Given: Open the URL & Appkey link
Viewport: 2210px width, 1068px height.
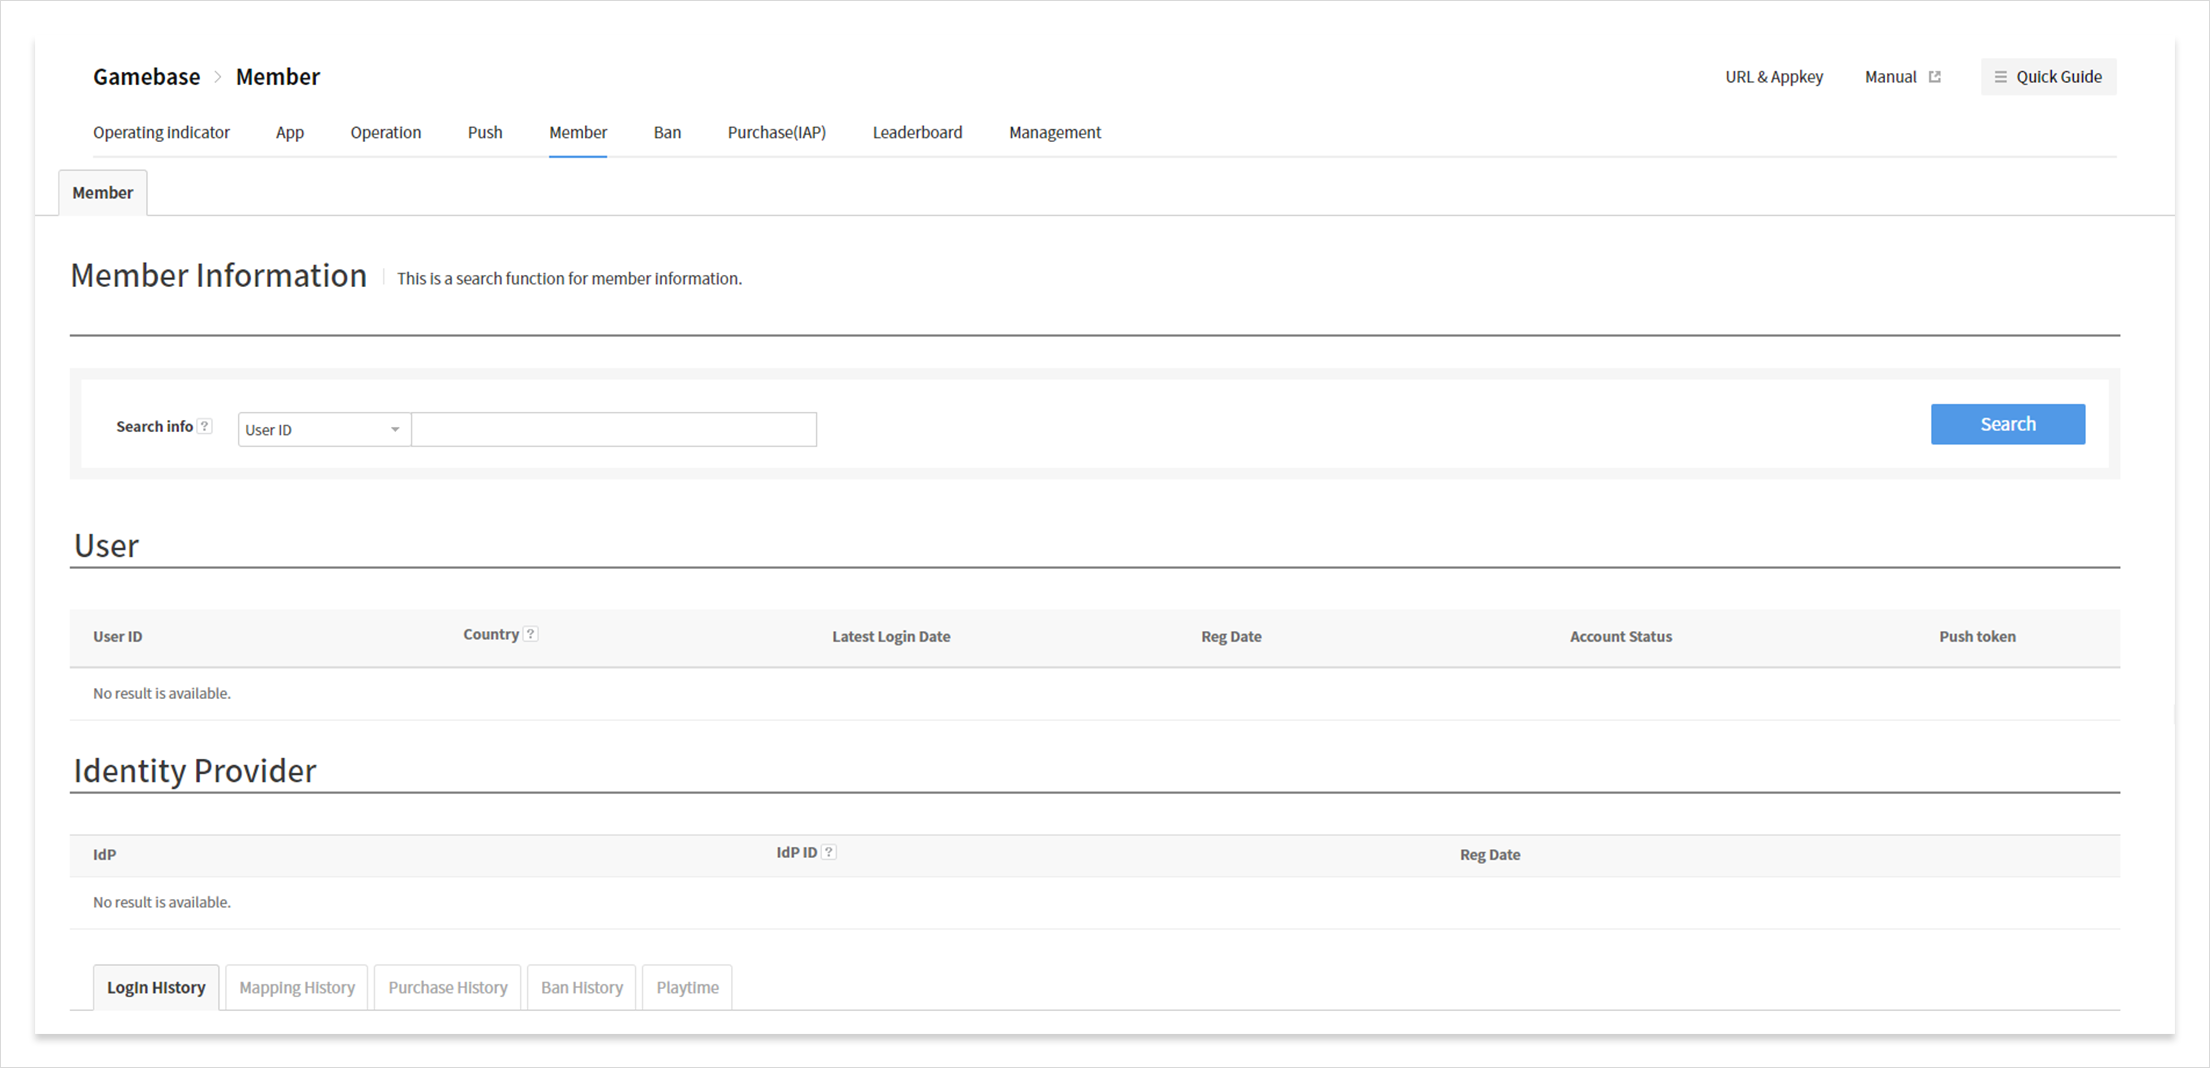Looking at the screenshot, I should click(1774, 77).
